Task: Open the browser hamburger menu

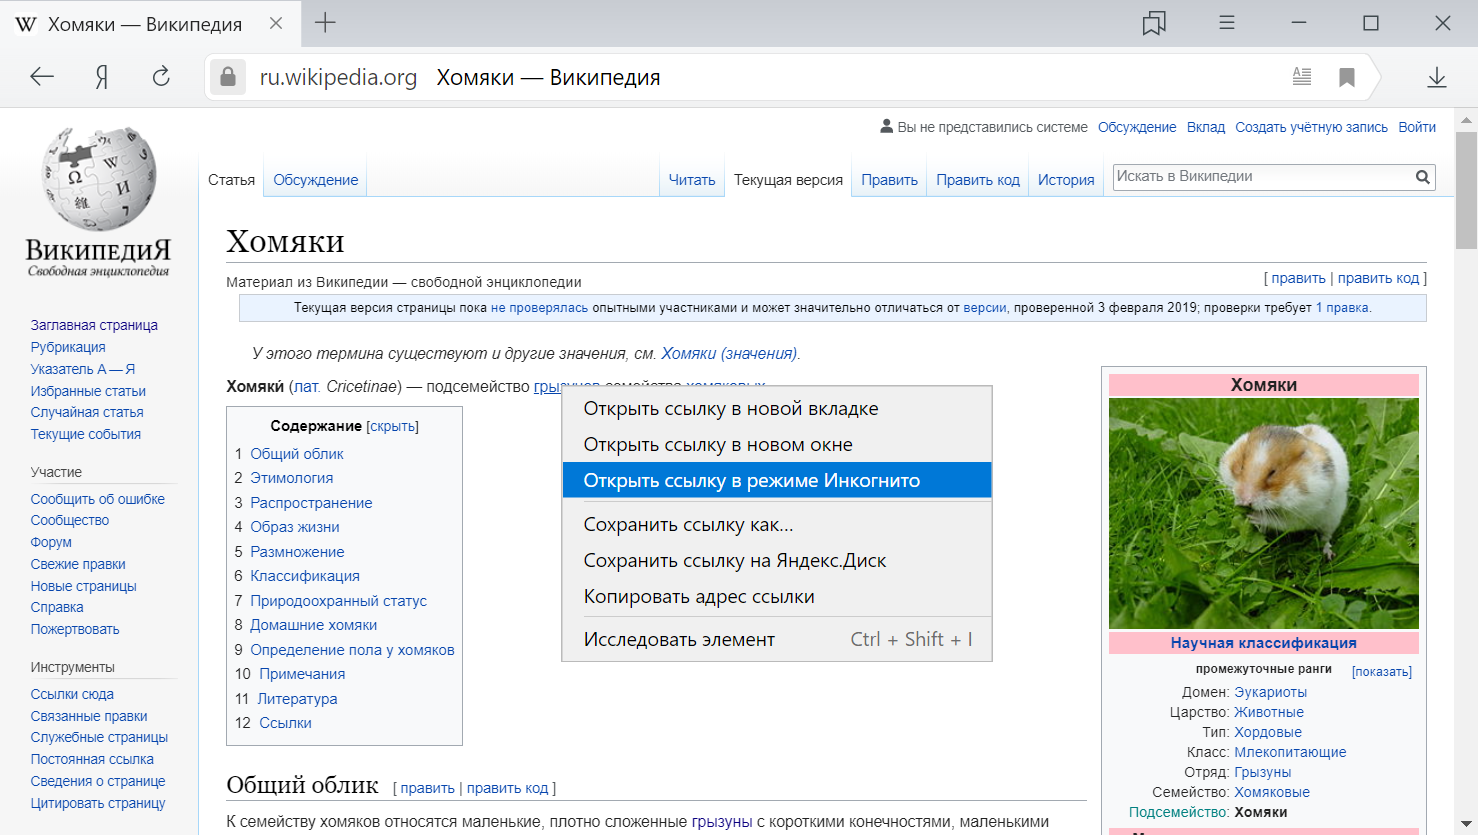Action: point(1227,23)
